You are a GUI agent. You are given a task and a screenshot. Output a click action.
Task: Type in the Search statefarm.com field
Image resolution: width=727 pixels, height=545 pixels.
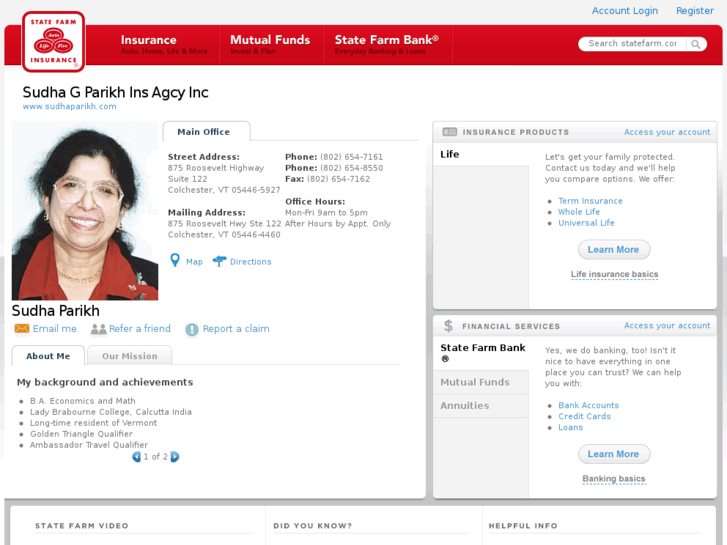click(631, 44)
